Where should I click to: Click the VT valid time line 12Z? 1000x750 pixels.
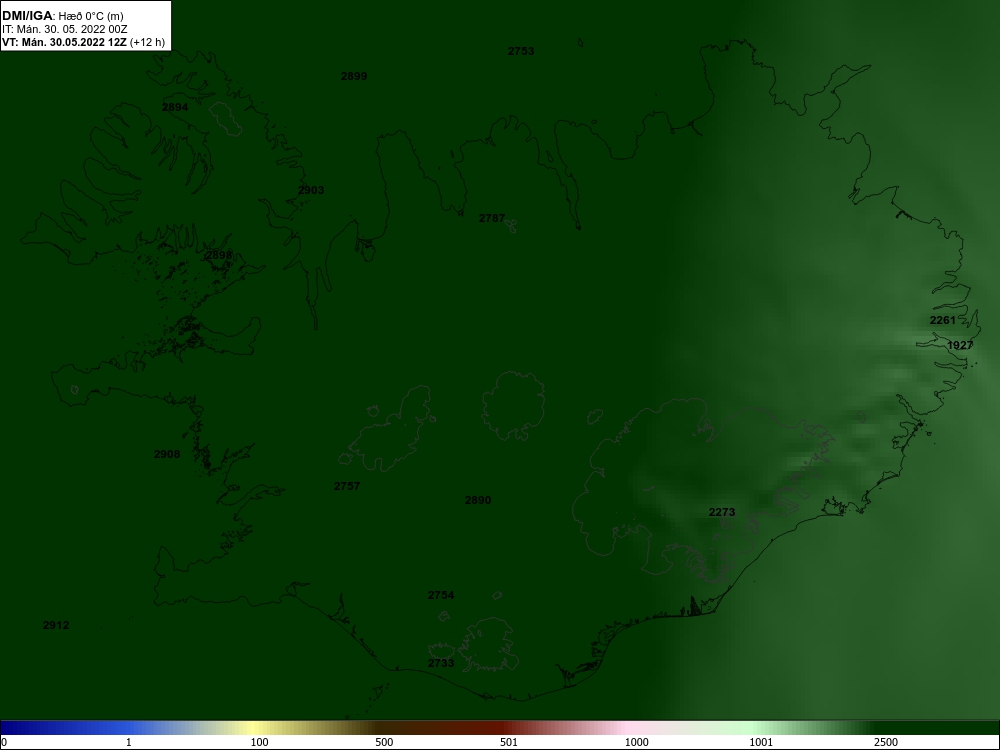pos(83,43)
